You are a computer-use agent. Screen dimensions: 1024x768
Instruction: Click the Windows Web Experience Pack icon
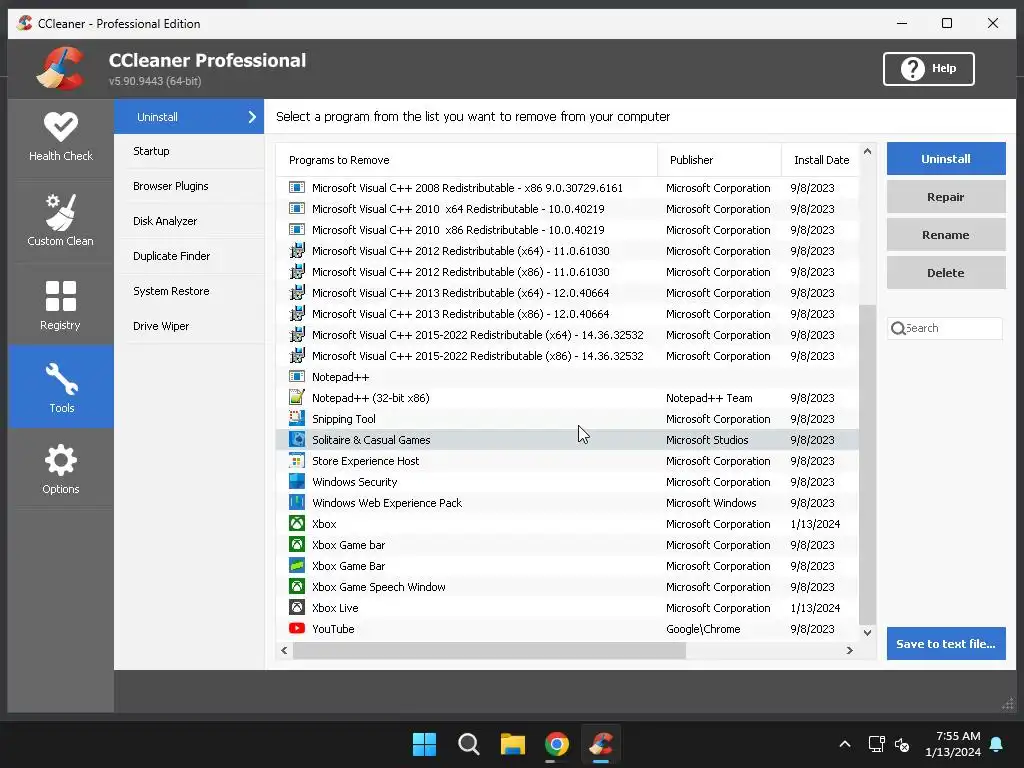point(296,502)
